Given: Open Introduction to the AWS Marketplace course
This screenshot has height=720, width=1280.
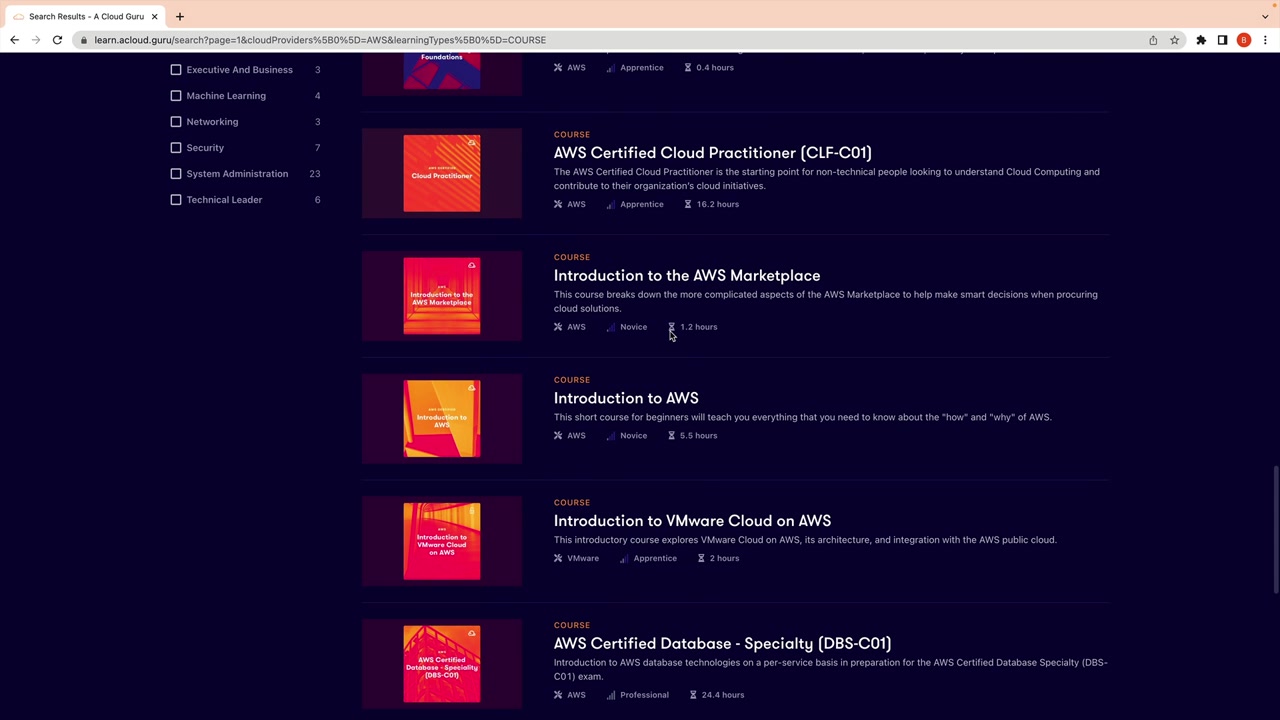Looking at the screenshot, I should (x=687, y=276).
